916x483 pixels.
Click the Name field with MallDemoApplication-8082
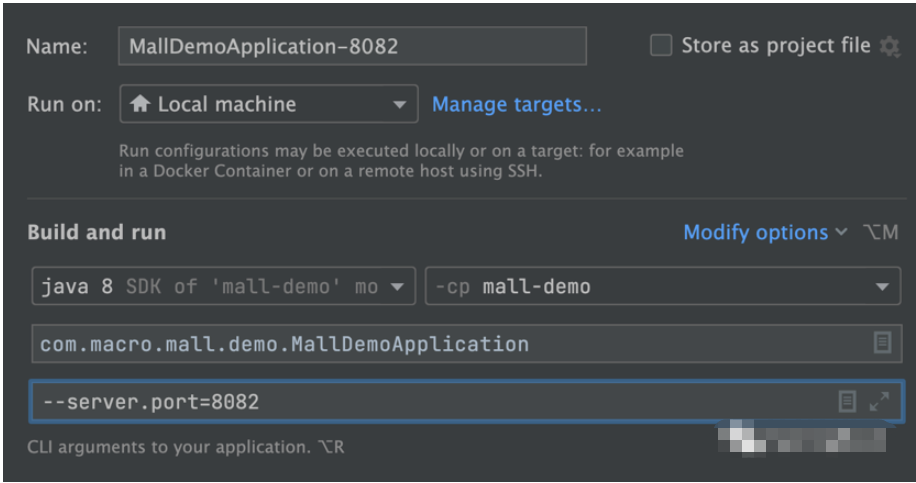(351, 47)
